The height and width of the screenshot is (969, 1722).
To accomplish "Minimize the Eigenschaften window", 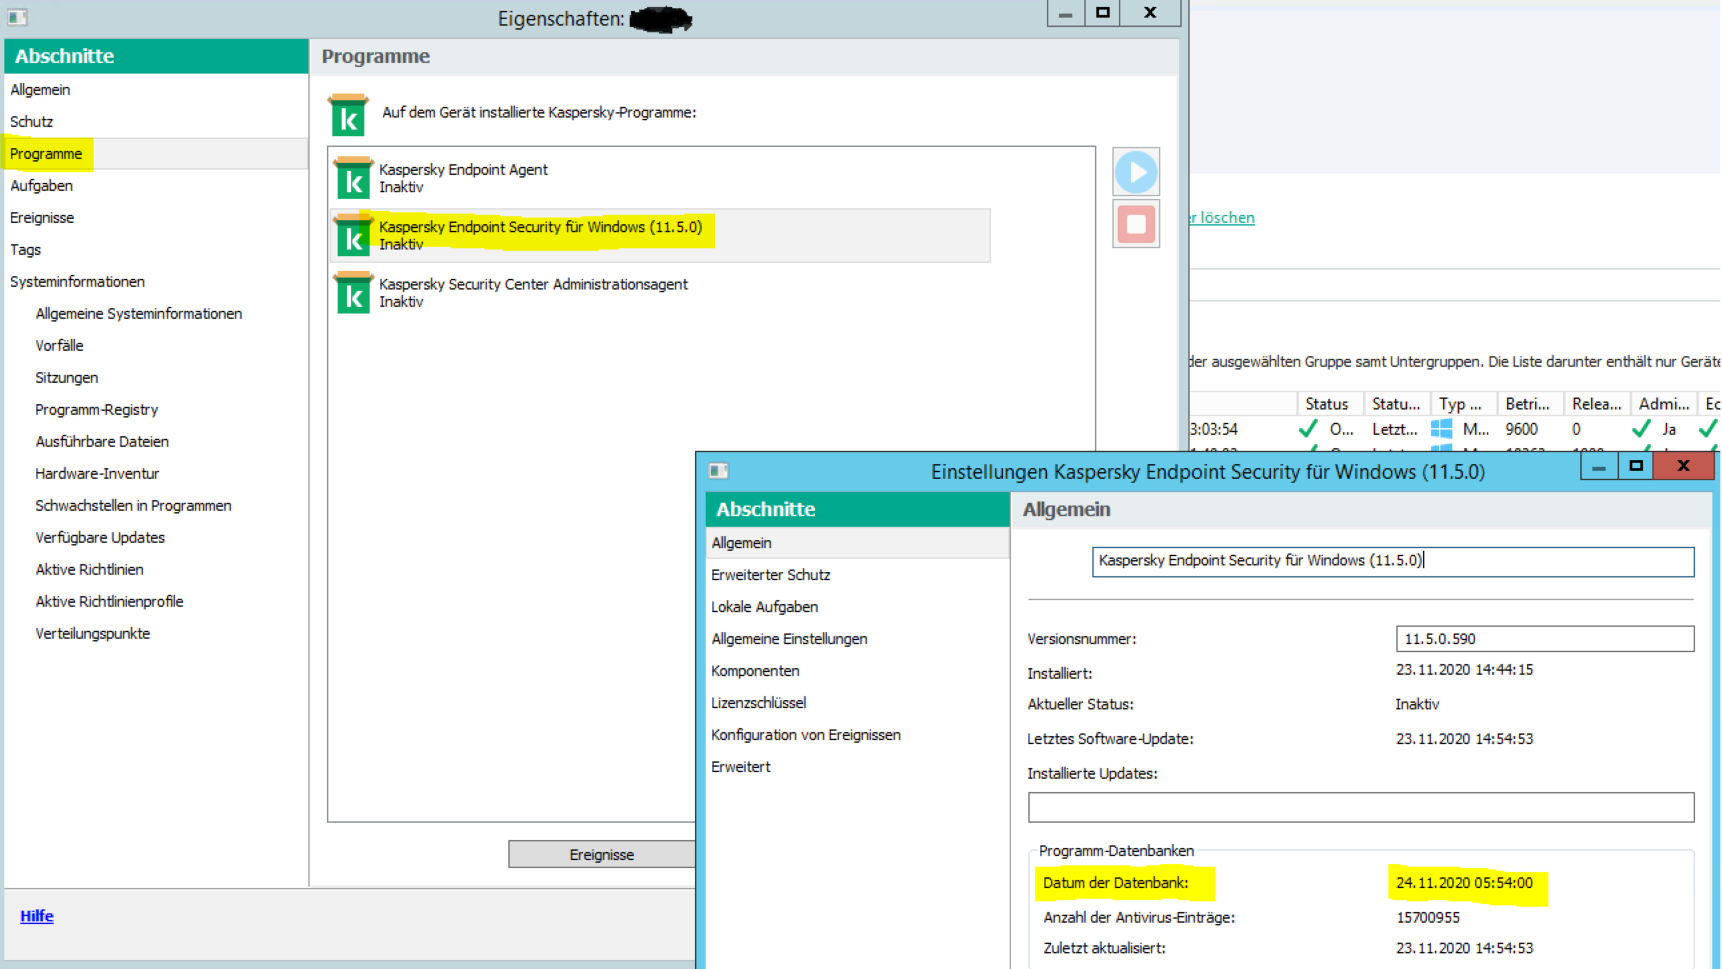I will click(x=1065, y=13).
